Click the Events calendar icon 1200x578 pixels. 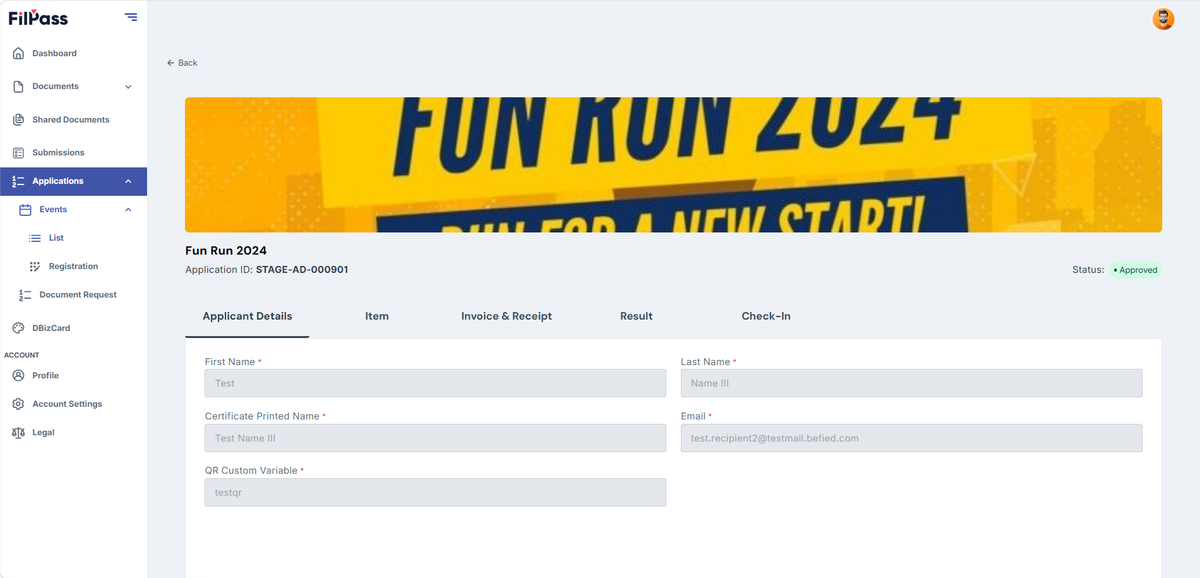coord(26,210)
